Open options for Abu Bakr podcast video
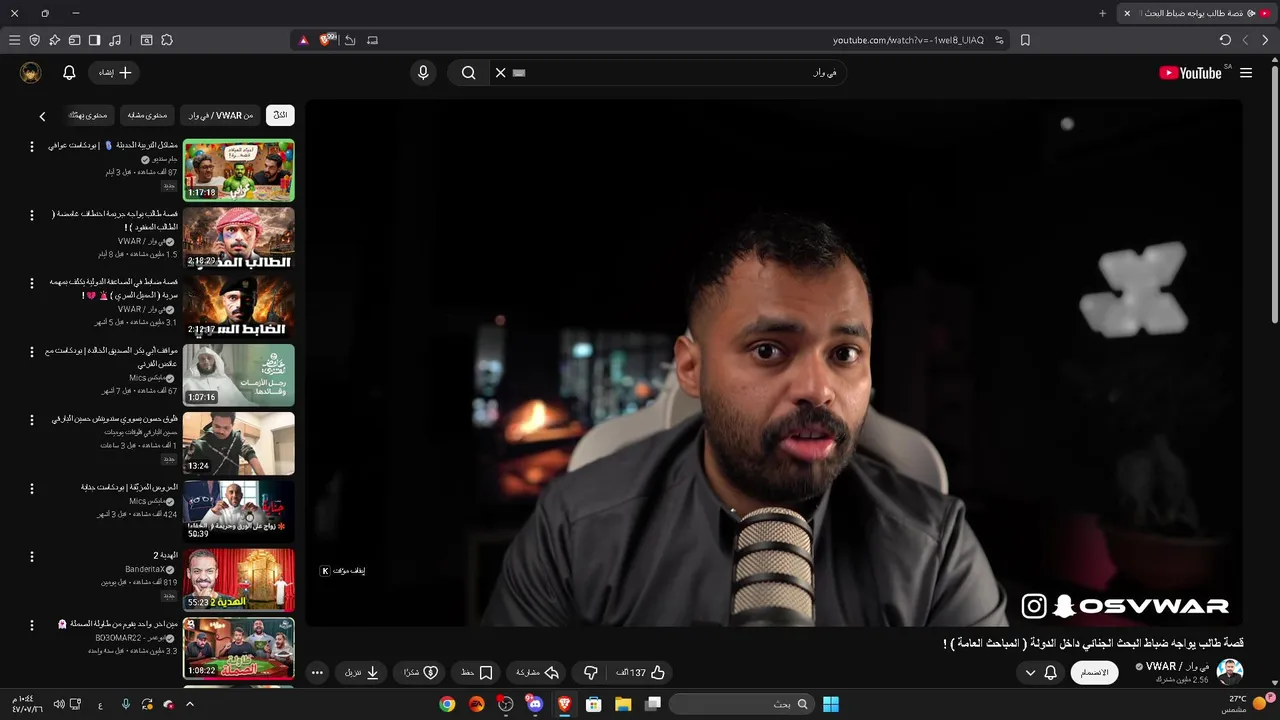 (x=31, y=352)
